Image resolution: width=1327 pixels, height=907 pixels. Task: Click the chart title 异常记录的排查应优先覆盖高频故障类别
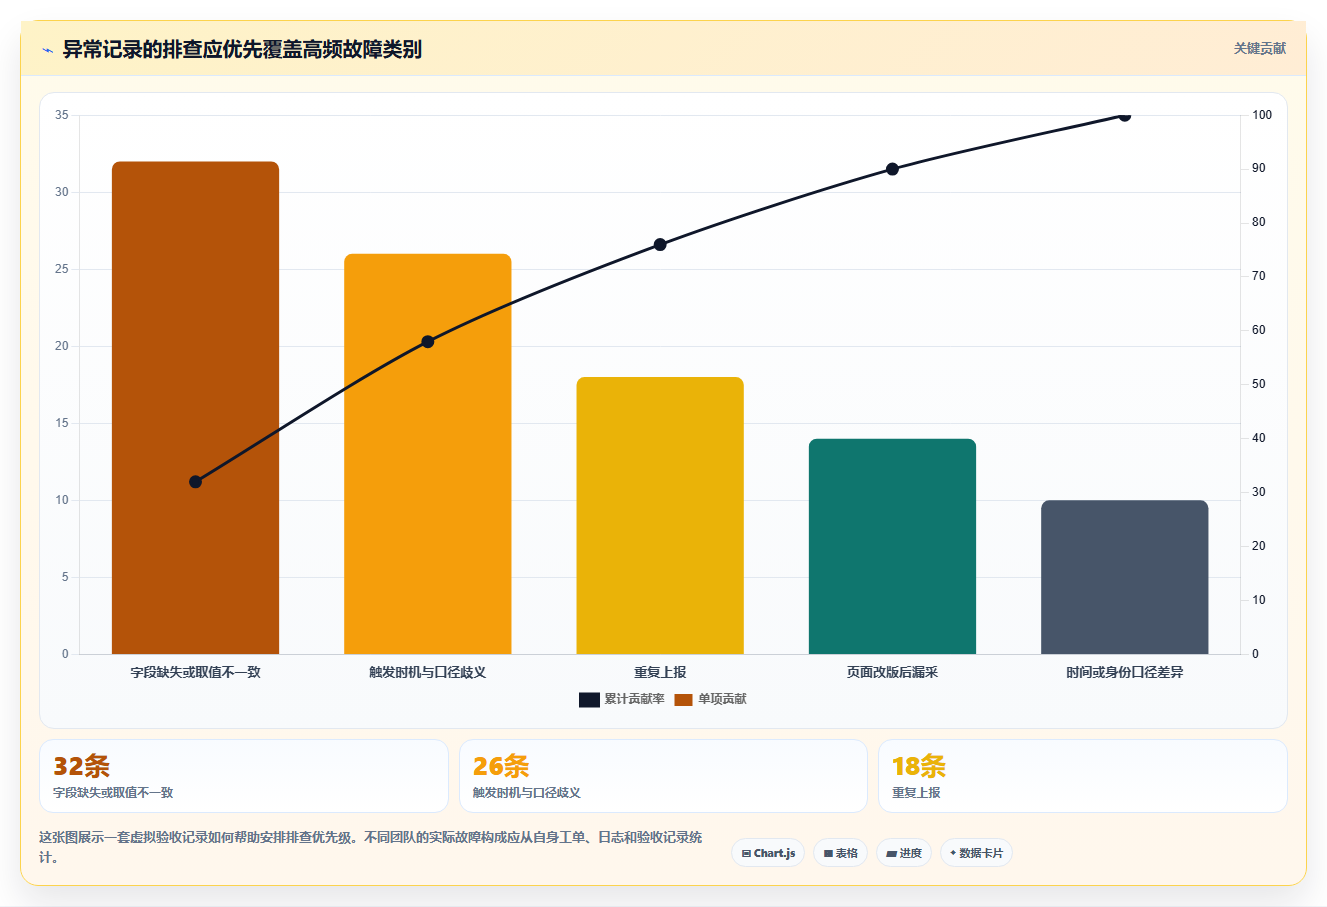242,49
